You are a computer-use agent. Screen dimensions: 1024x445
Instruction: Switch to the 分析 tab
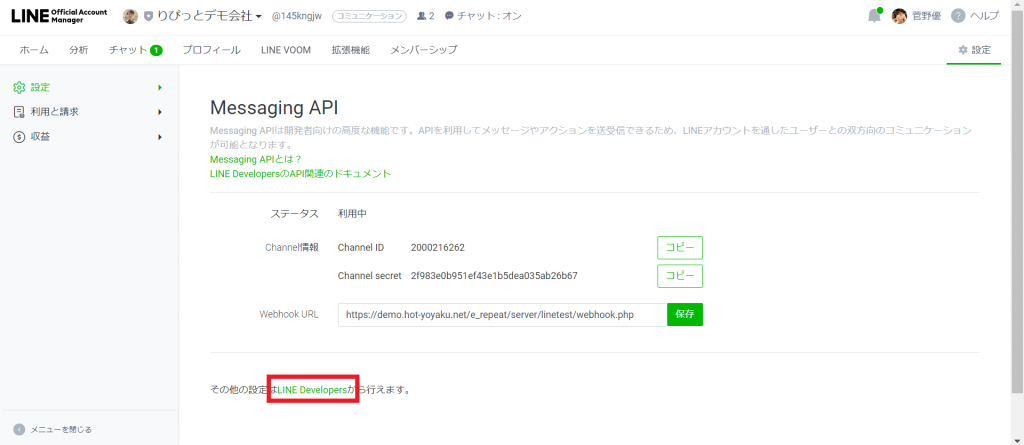tap(78, 50)
